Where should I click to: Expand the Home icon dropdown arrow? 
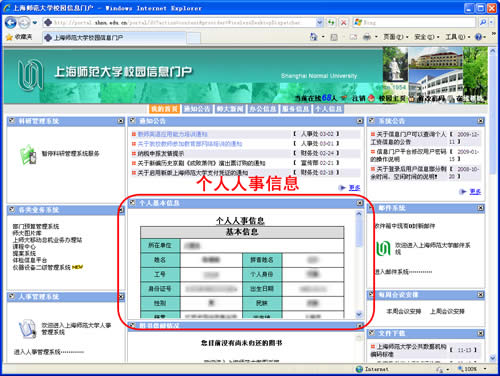pyautogui.click(x=323, y=37)
